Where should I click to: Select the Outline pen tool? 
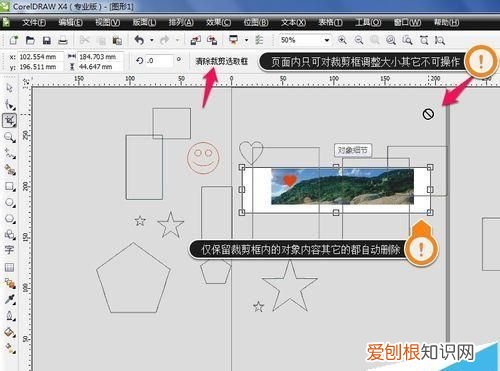(10, 315)
